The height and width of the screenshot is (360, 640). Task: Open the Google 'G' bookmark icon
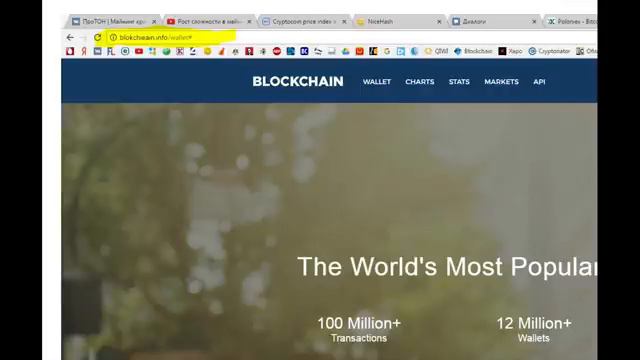point(387,51)
